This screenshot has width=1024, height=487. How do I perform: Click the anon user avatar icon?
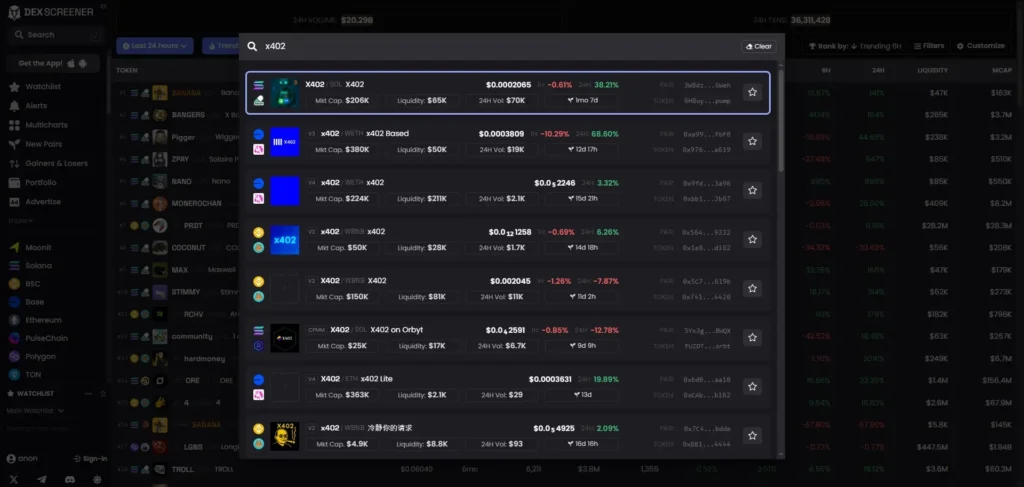(x=10, y=459)
